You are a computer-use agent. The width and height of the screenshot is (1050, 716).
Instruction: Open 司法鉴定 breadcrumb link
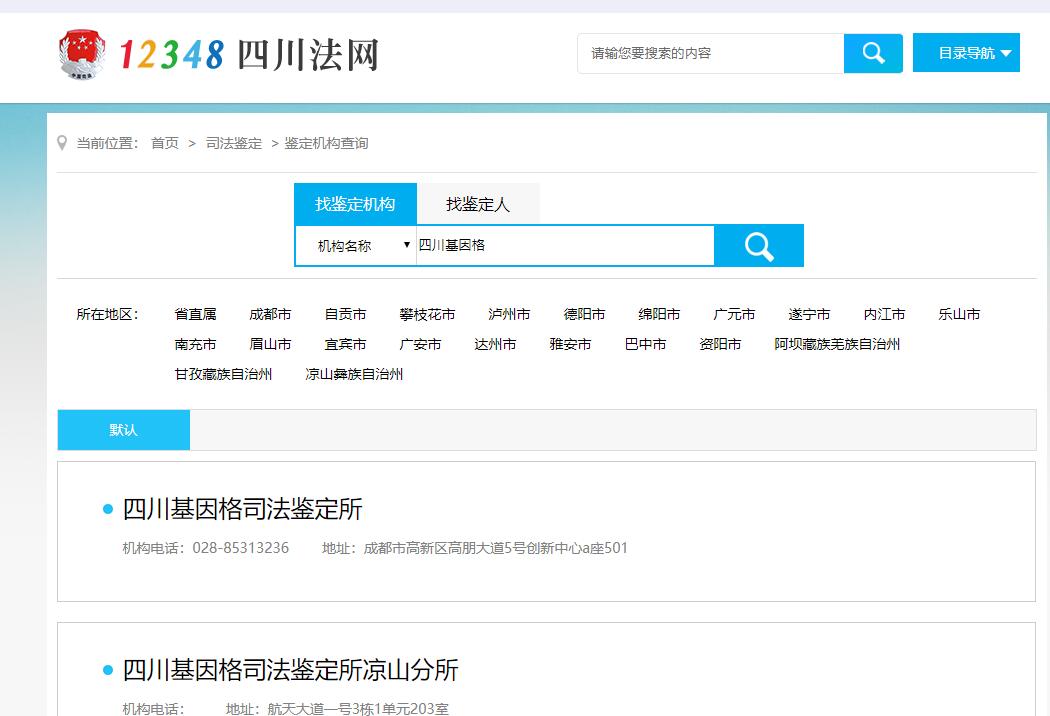(x=234, y=143)
